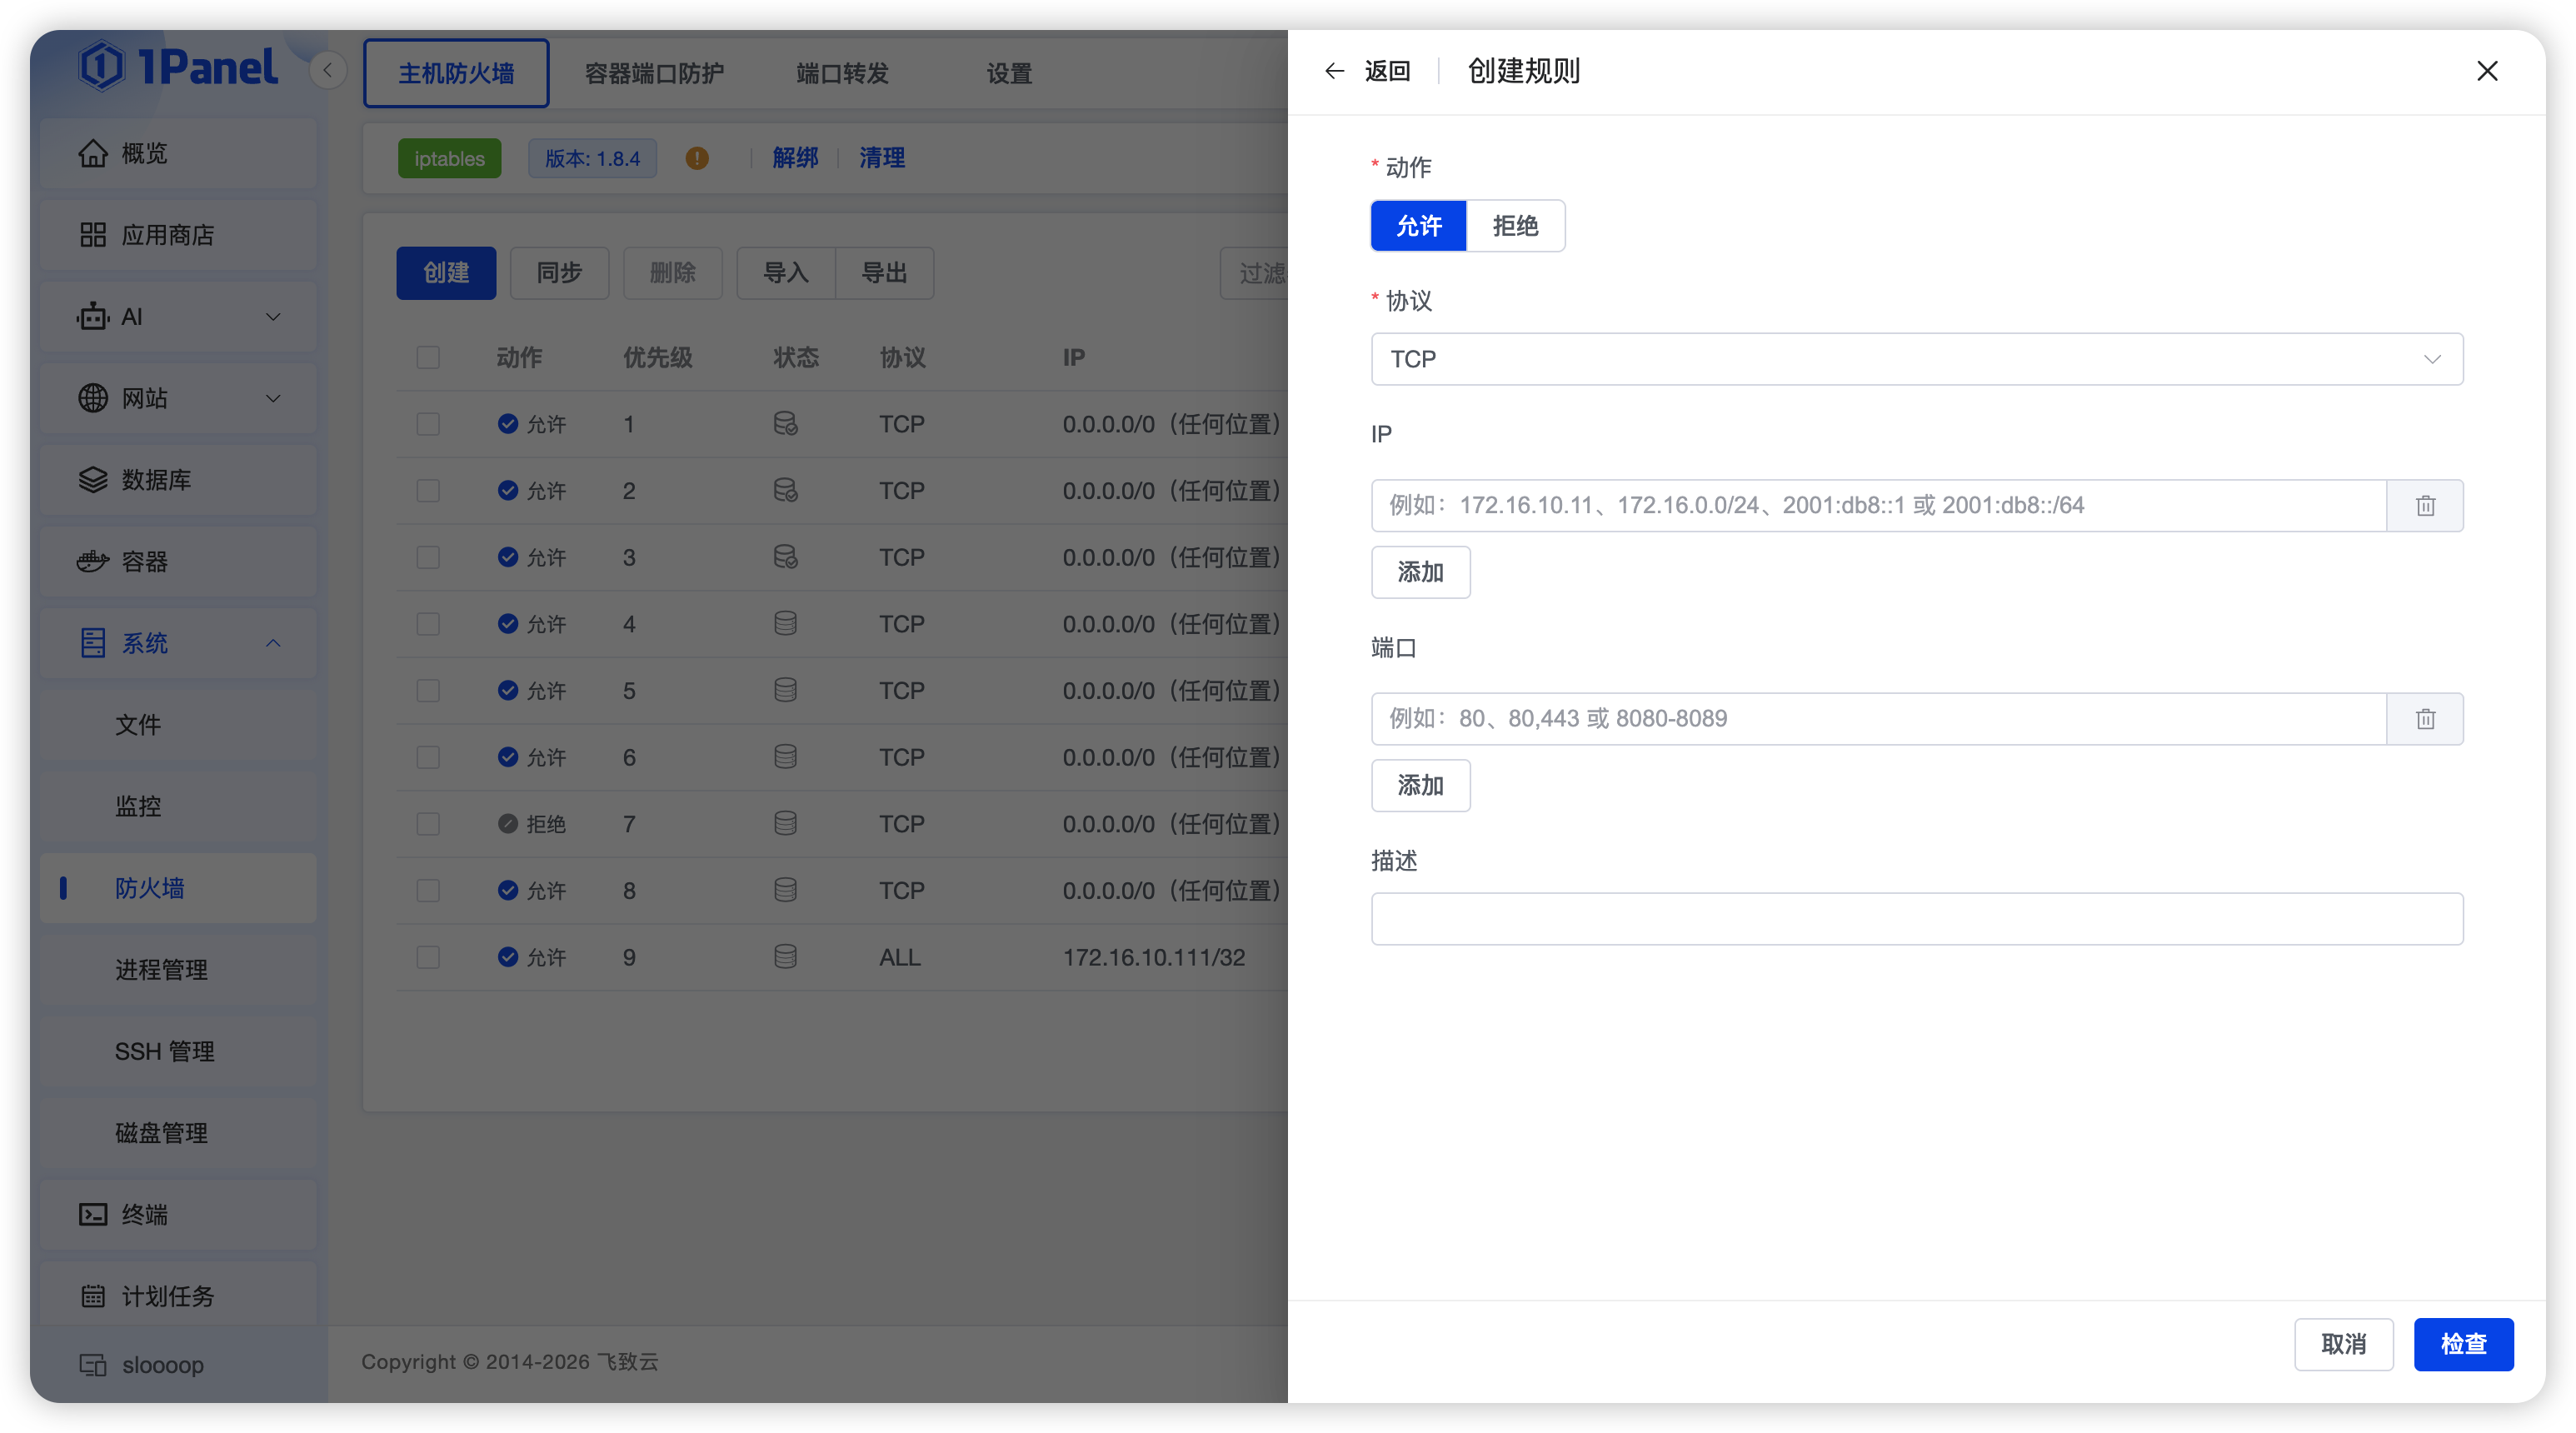
Task: Tick the checkbox for the priority 1 rule
Action: 428,424
